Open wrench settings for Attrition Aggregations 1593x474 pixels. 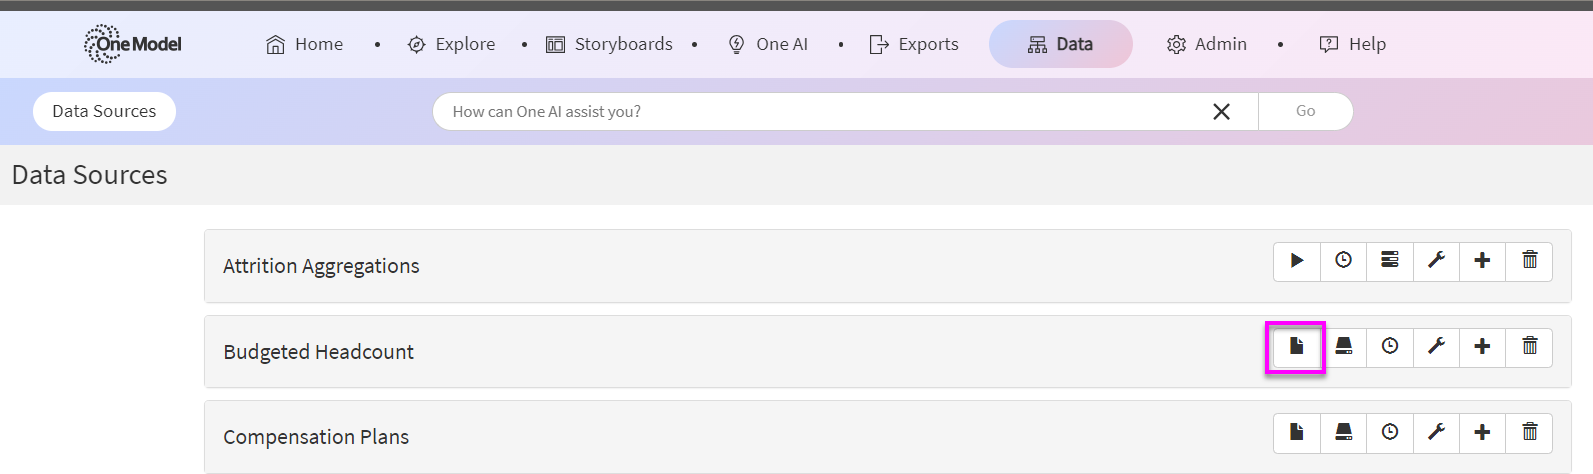(x=1436, y=261)
